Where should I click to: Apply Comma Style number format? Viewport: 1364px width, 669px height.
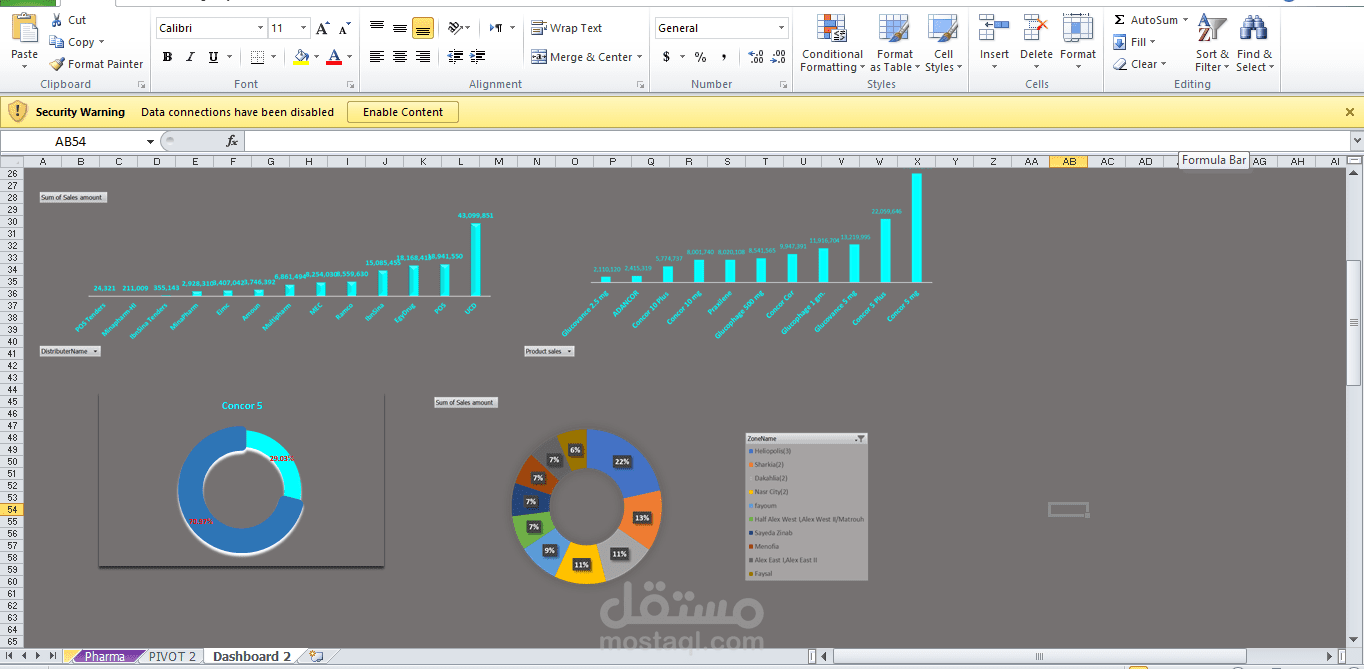click(x=722, y=57)
